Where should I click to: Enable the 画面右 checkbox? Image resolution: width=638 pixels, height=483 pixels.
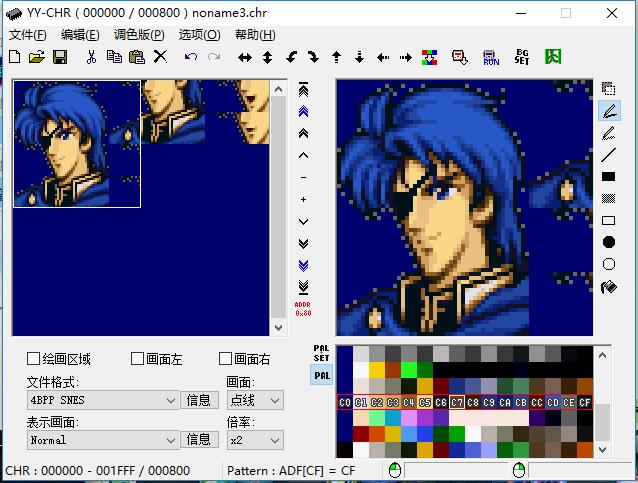tap(225, 359)
